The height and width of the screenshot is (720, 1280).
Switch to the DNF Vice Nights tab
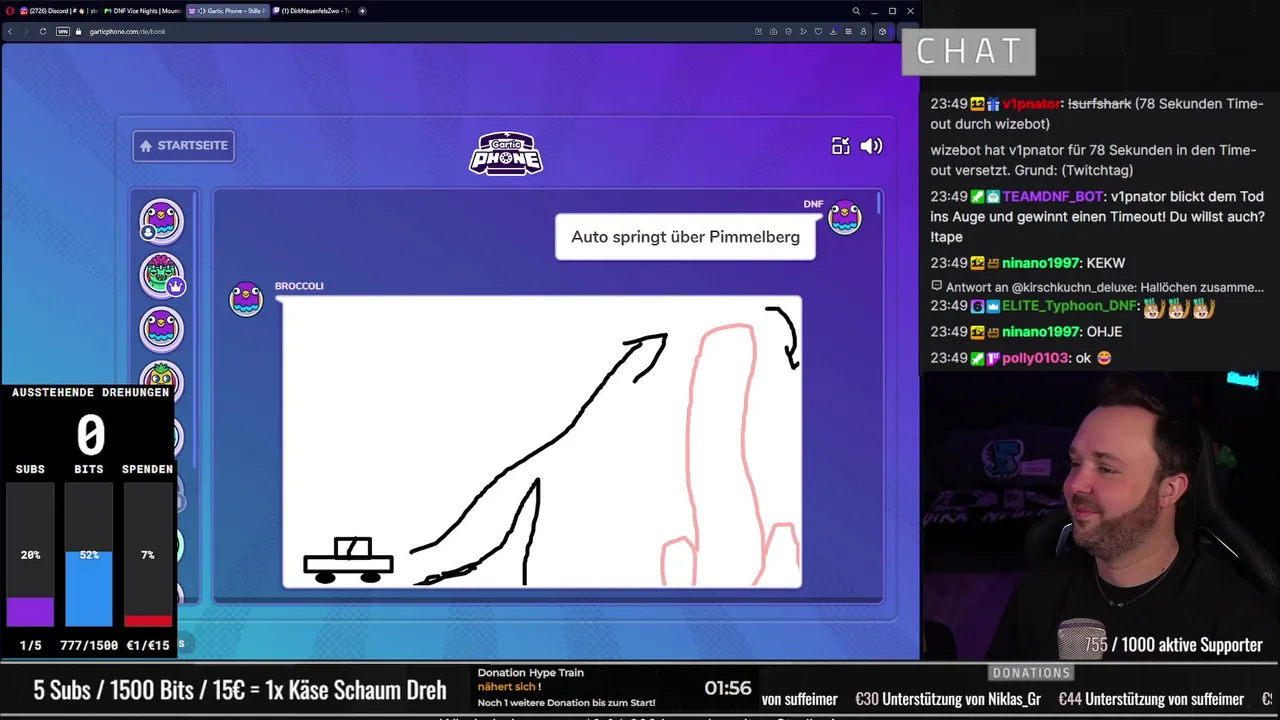142,11
